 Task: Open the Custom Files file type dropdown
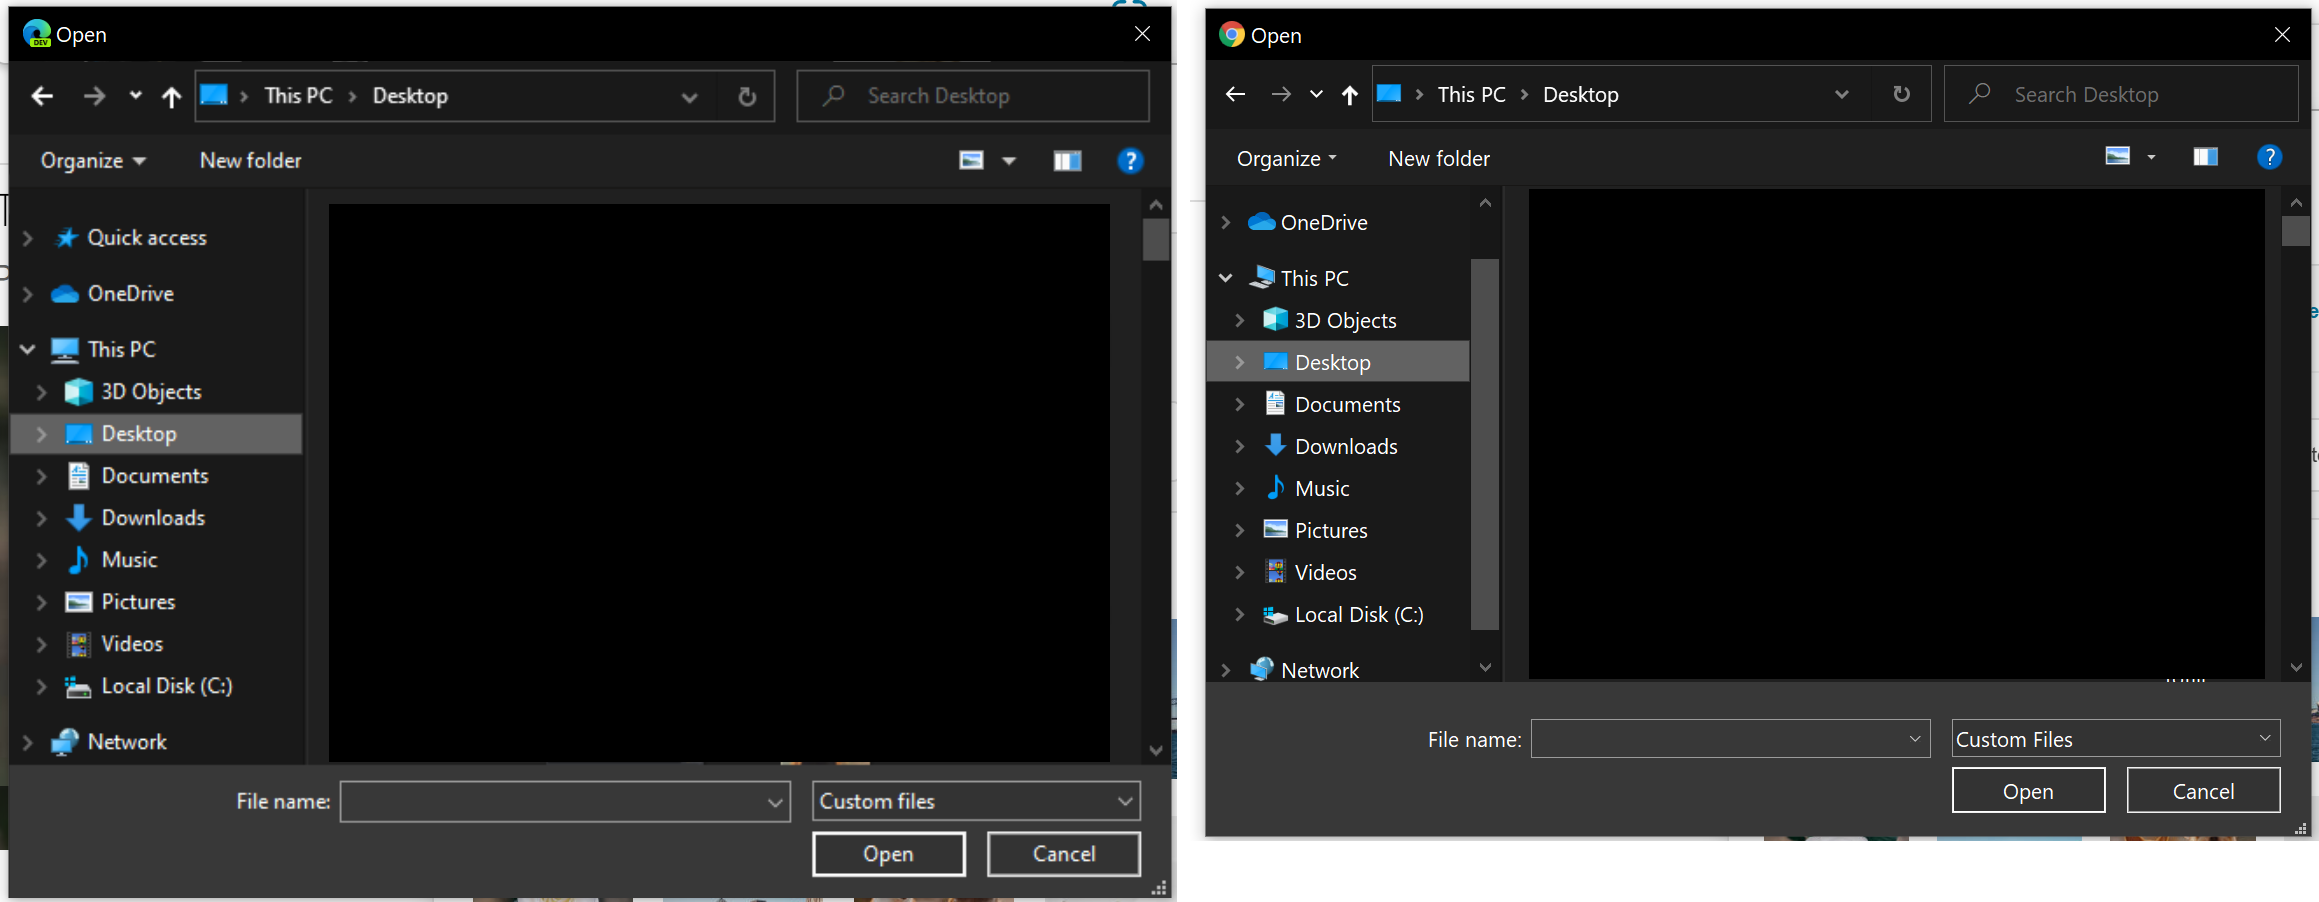click(x=2114, y=738)
